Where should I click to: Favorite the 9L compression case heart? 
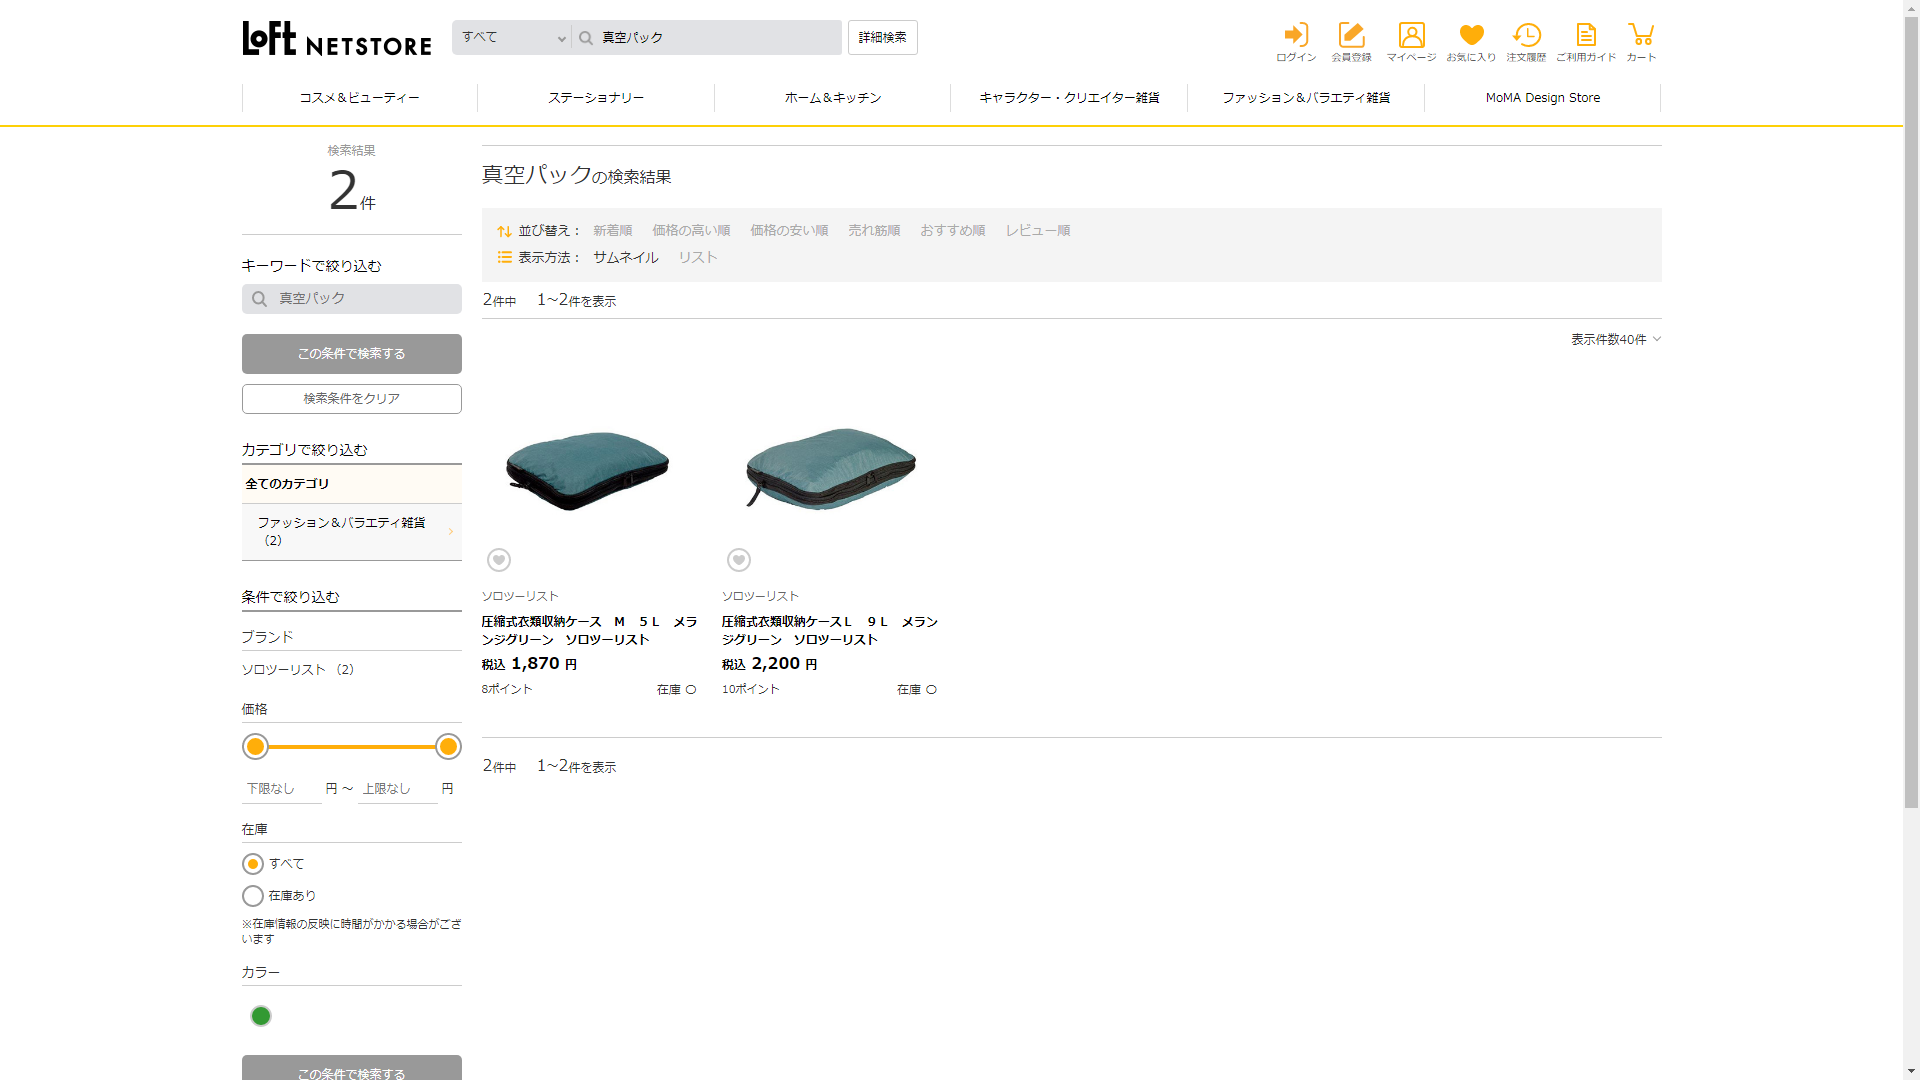[739, 560]
